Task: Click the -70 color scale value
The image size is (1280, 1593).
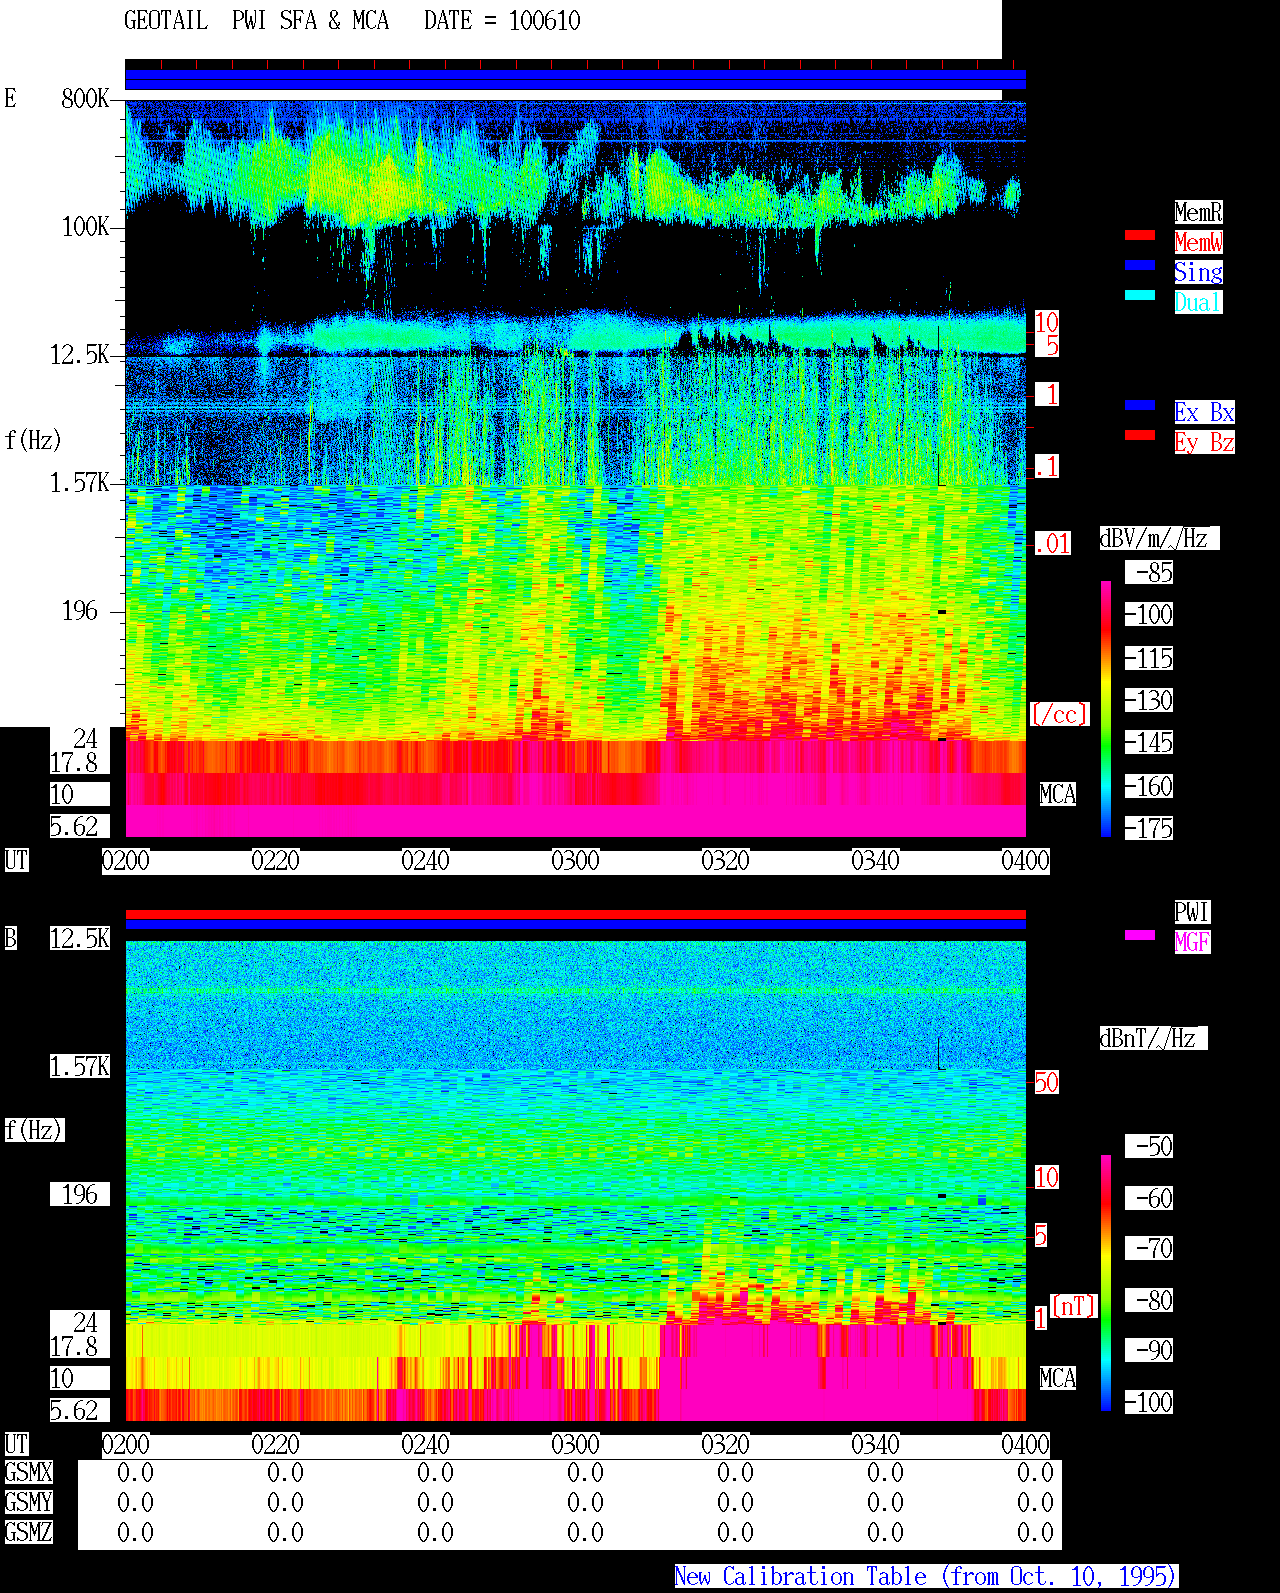Action: point(1150,1248)
